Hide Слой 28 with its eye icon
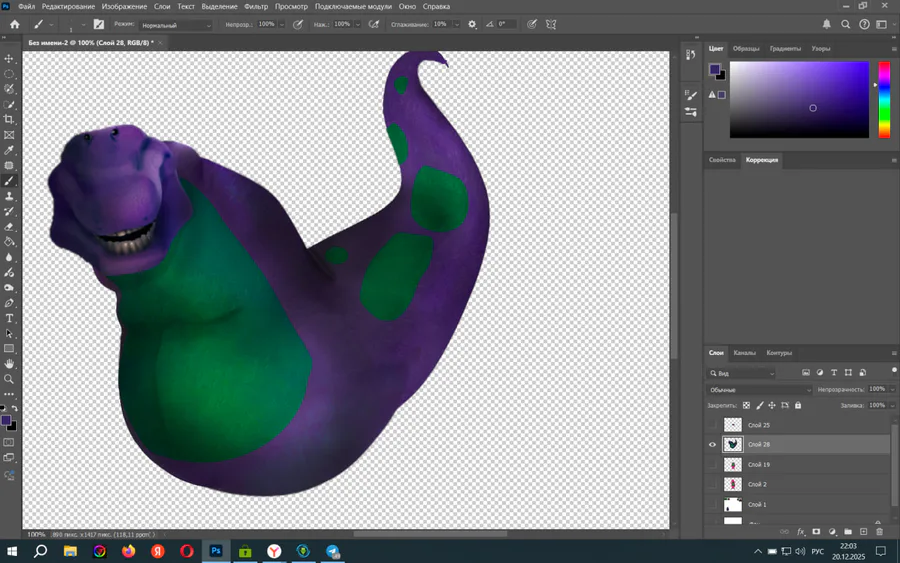Screen dimensions: 900x563 point(712,444)
